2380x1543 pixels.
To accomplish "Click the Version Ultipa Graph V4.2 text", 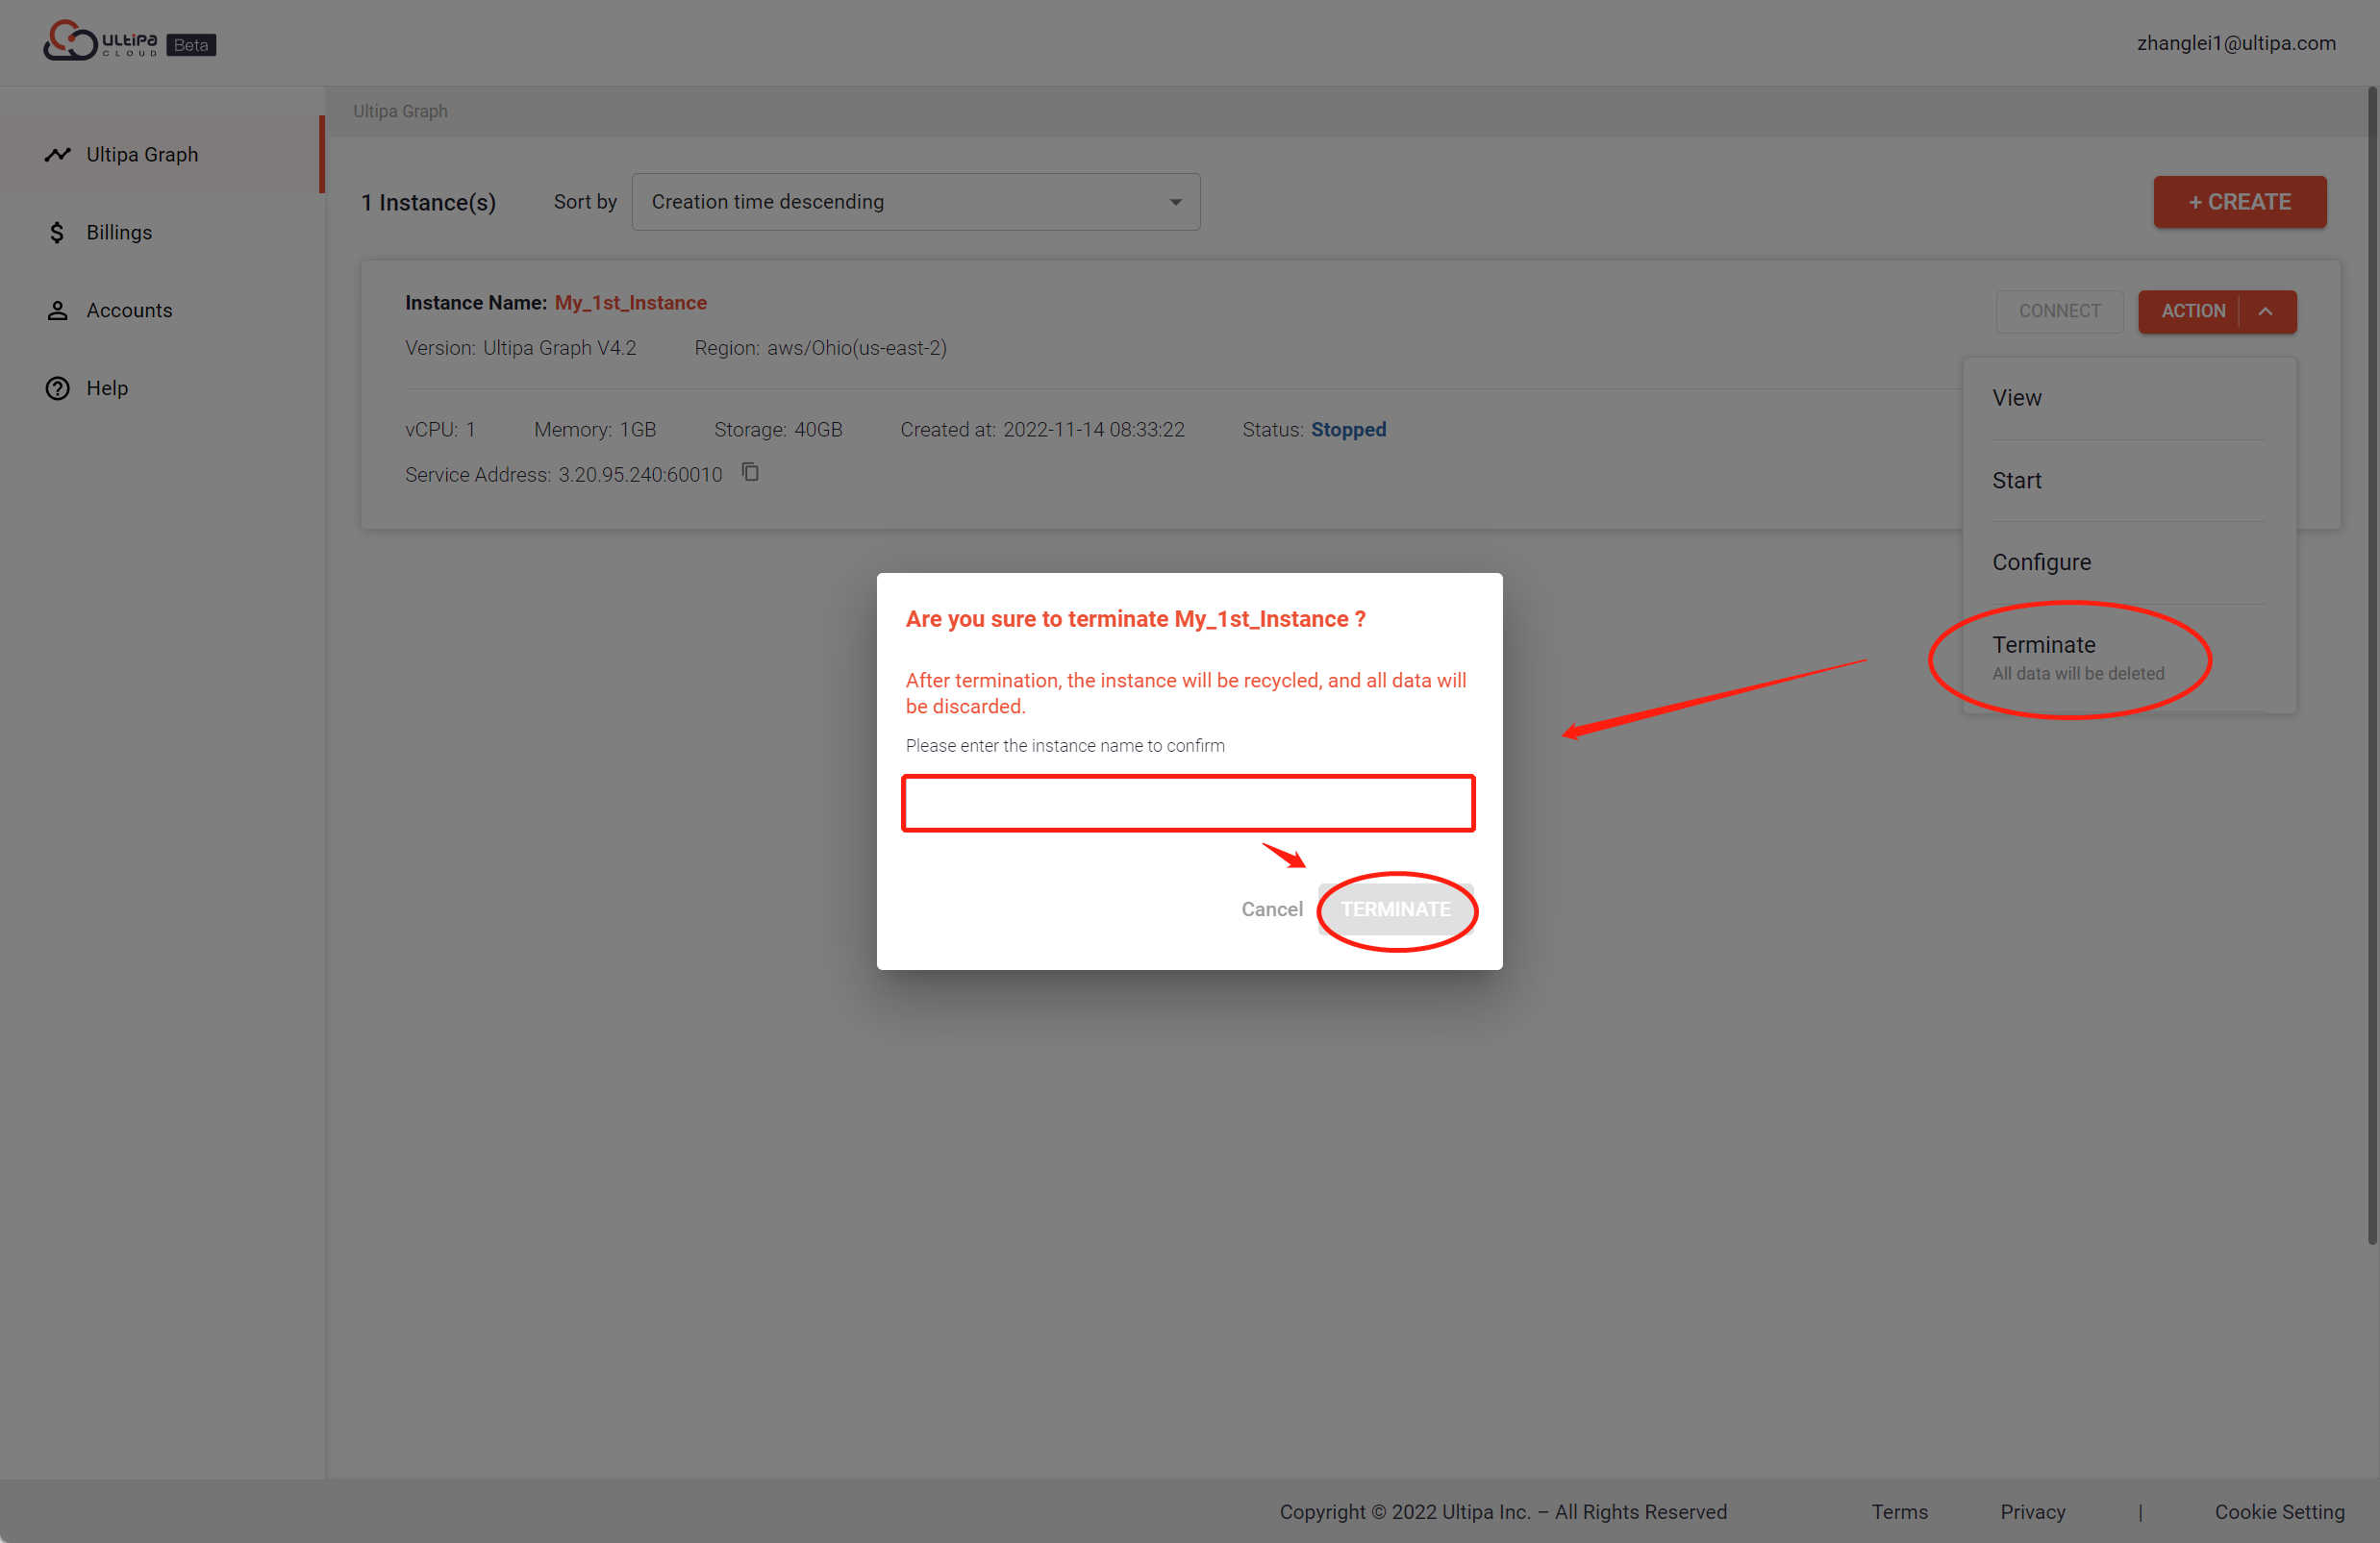I will (520, 348).
